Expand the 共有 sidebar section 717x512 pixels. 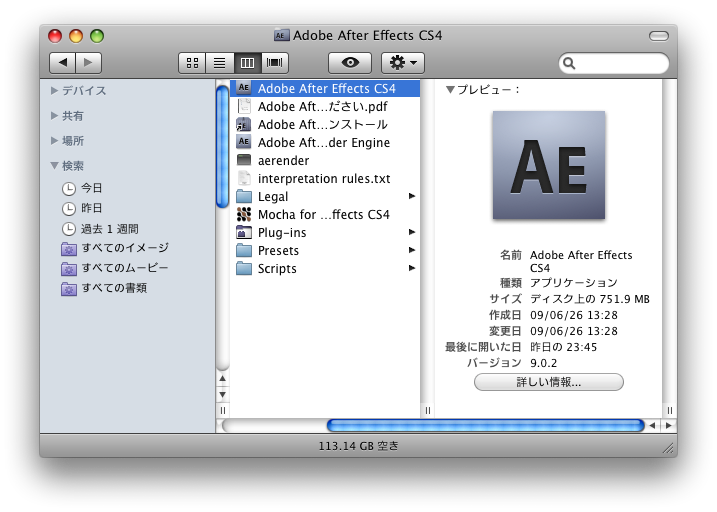(54, 116)
